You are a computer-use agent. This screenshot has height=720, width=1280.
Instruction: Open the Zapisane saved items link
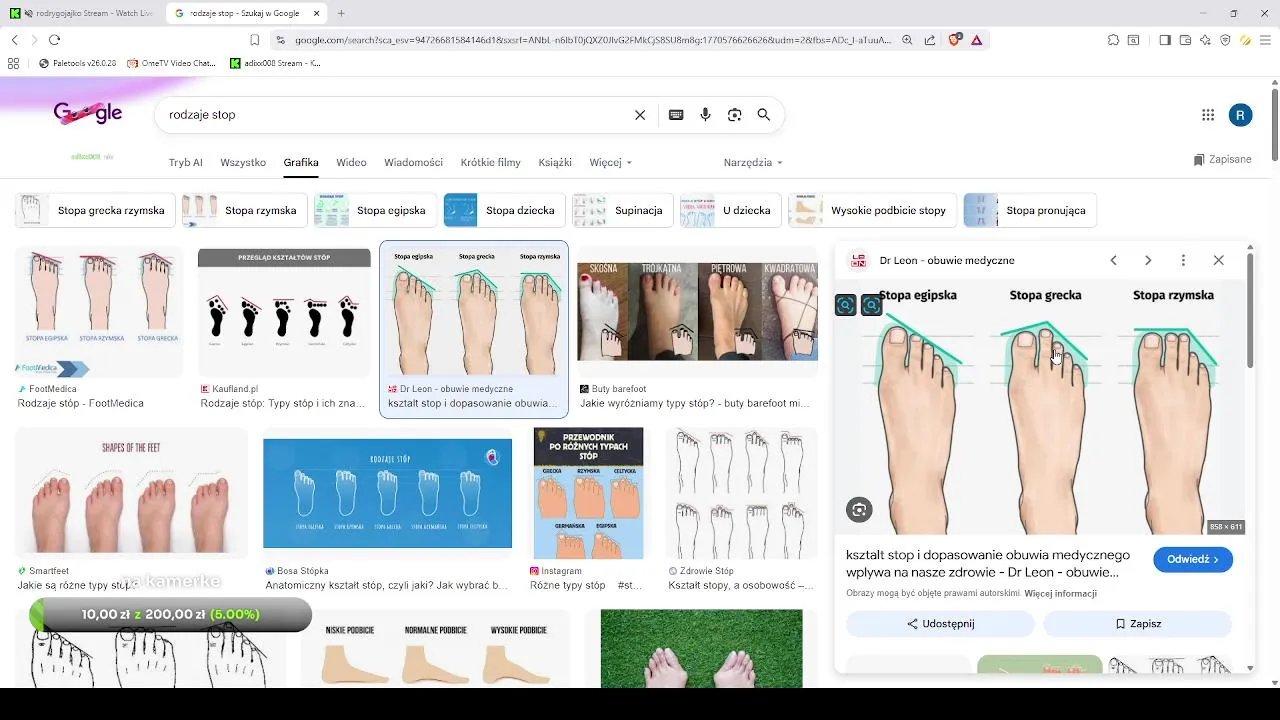click(1222, 160)
